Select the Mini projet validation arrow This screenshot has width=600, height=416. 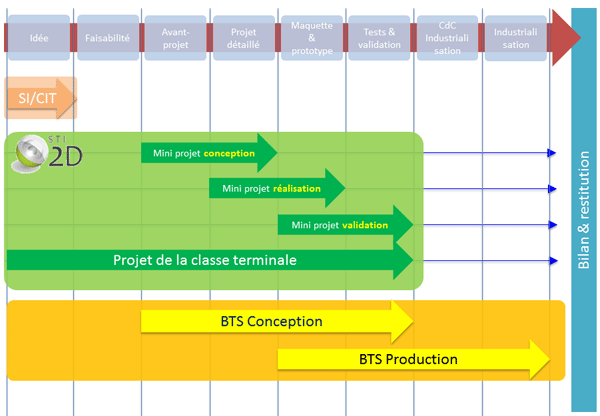pos(342,225)
